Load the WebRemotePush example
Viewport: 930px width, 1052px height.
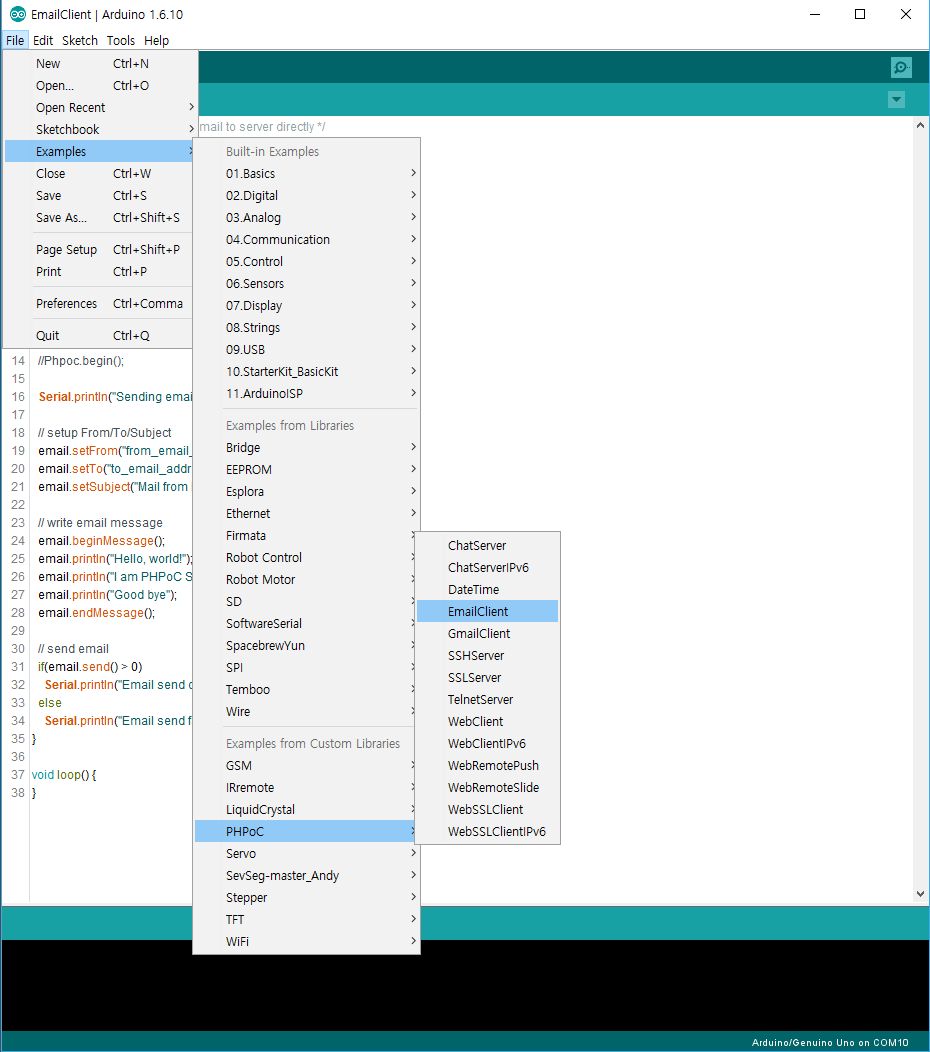tap(488, 766)
